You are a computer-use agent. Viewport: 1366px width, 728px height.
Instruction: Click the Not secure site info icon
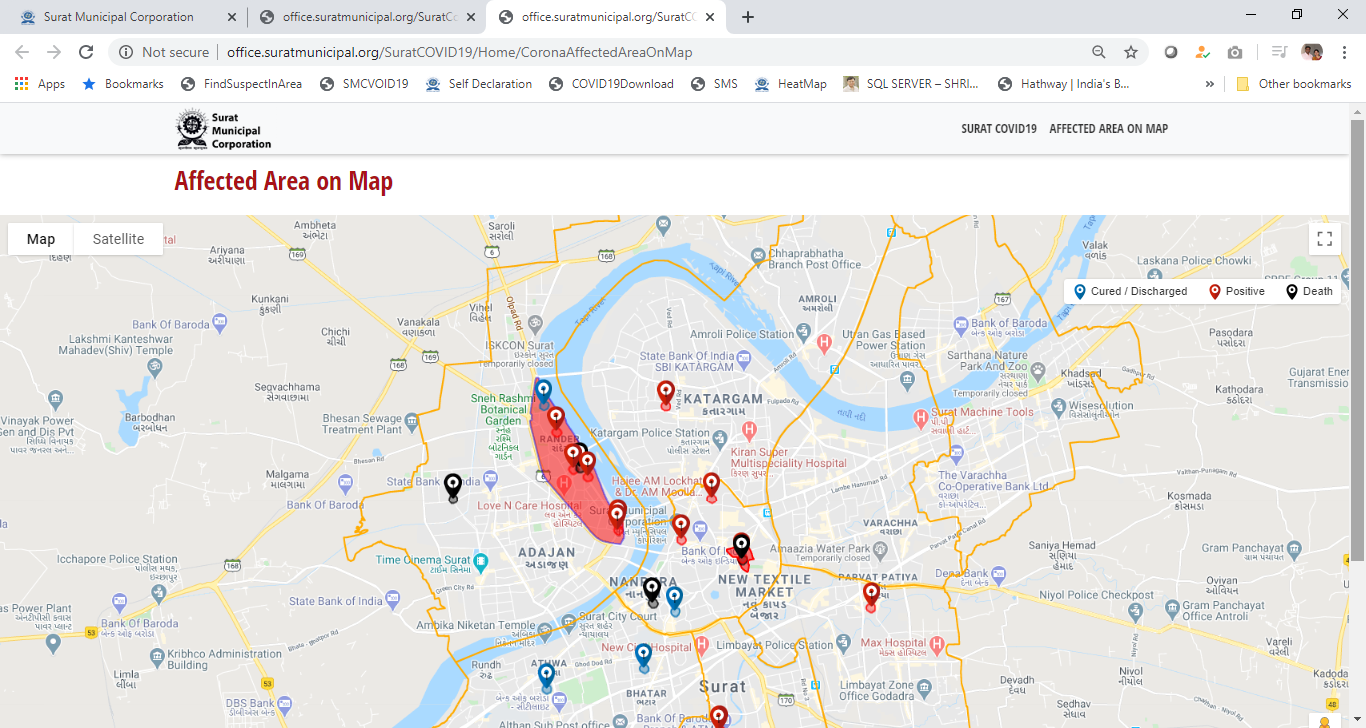pos(127,52)
